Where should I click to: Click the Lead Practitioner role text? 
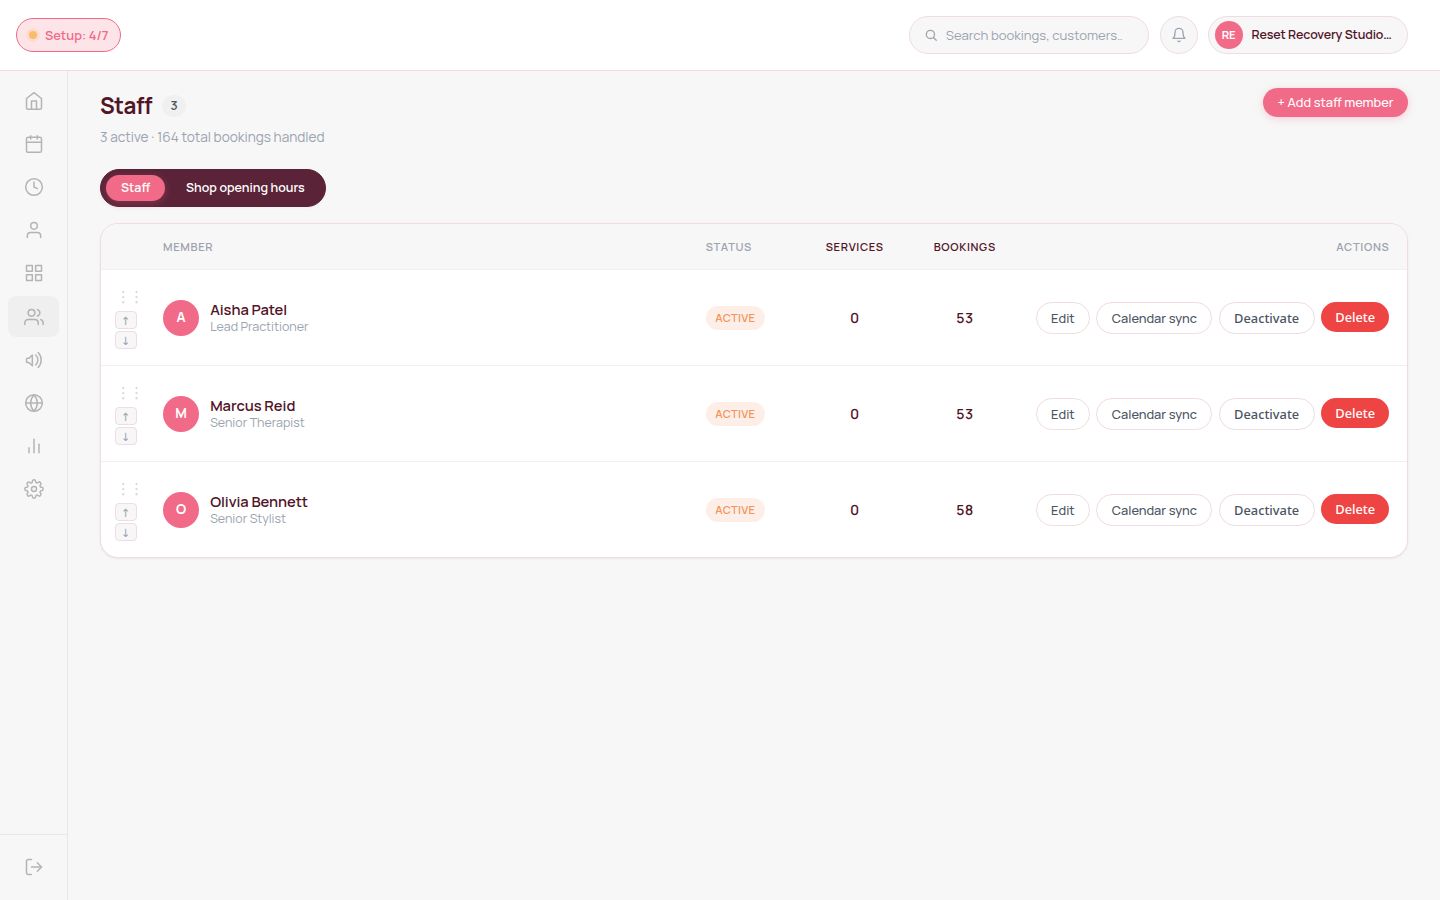(x=259, y=327)
